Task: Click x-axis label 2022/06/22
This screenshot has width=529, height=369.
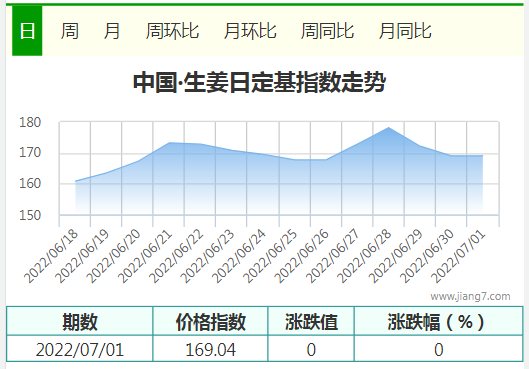Action: (177, 257)
